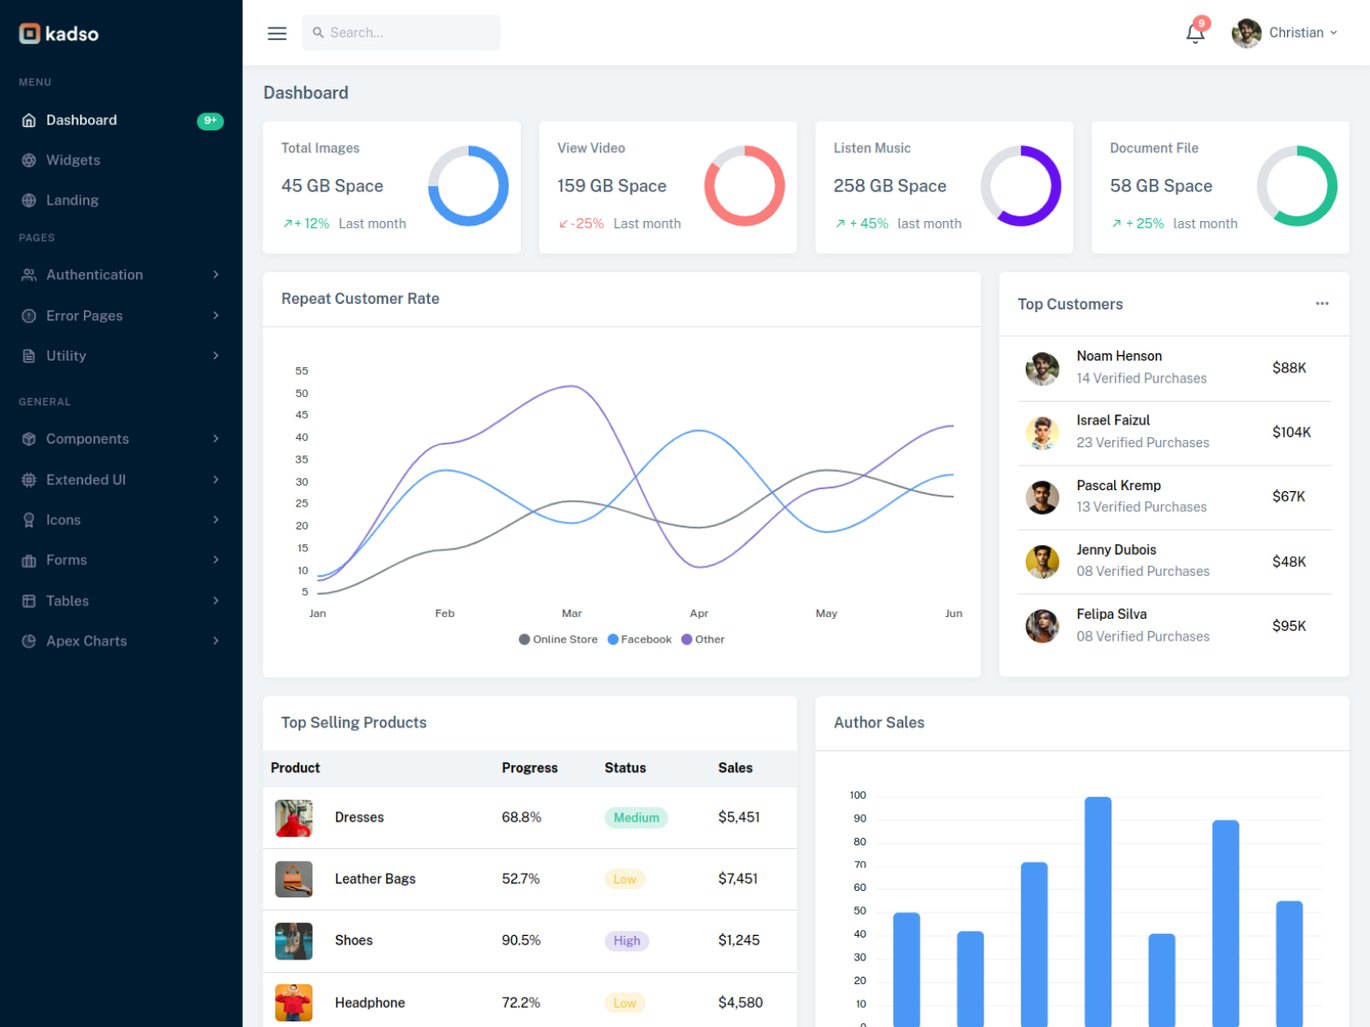The height and width of the screenshot is (1027, 1370).
Task: Click into the Search input field
Action: point(401,33)
